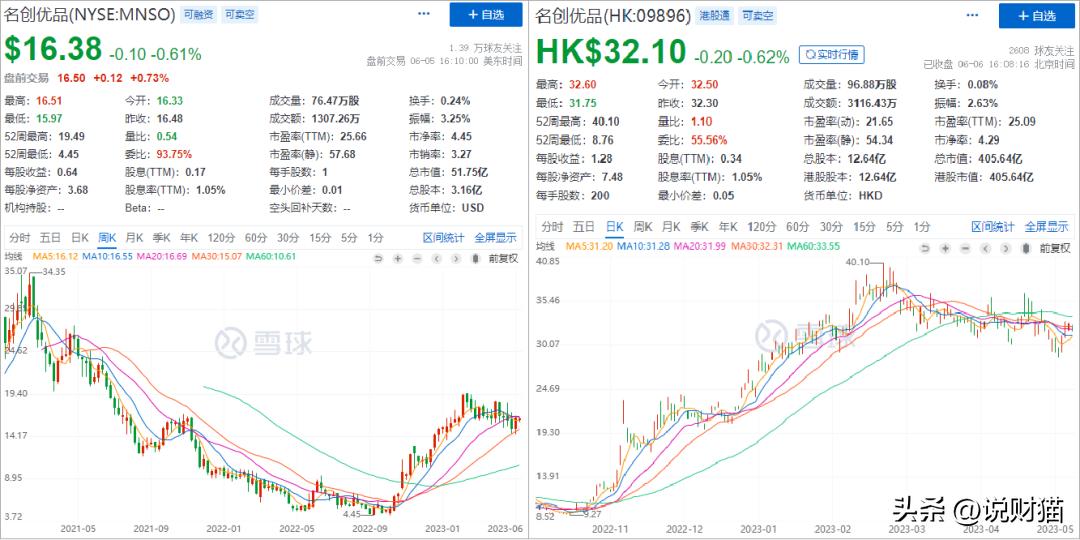Switch HK:09896 chart to 分时 tab
Image resolution: width=1080 pixels, height=540 pixels.
coord(552,227)
